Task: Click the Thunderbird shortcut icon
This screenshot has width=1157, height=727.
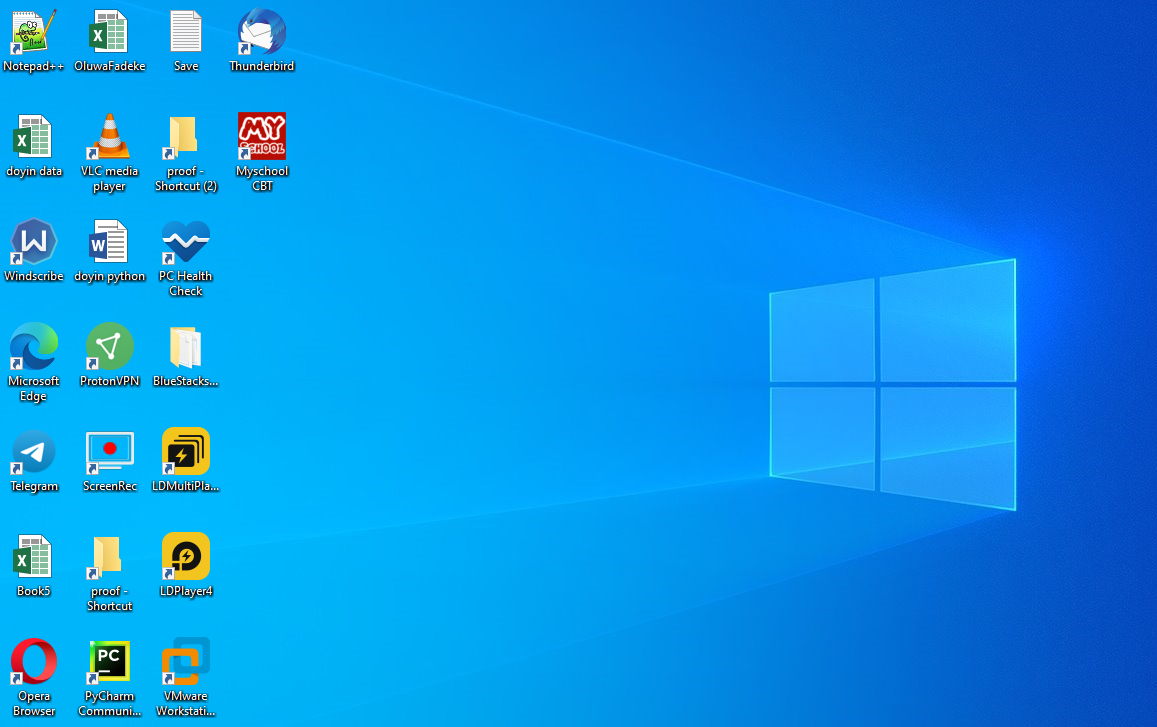Action: click(x=262, y=33)
